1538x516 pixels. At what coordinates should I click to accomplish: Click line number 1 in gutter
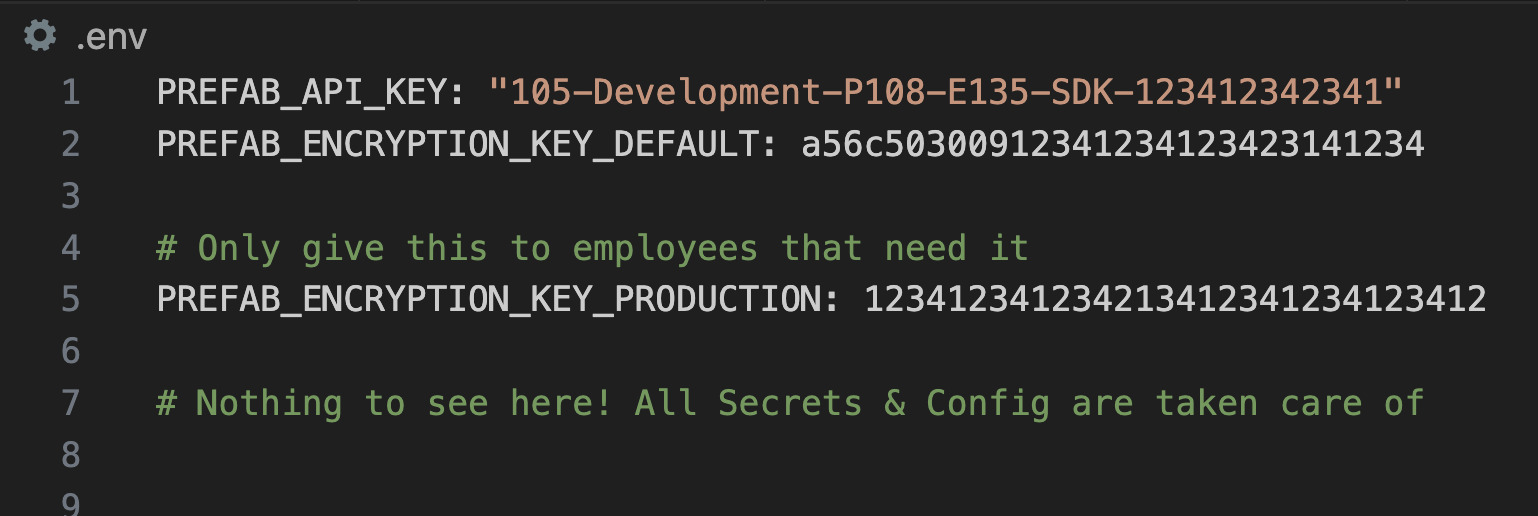click(71, 92)
